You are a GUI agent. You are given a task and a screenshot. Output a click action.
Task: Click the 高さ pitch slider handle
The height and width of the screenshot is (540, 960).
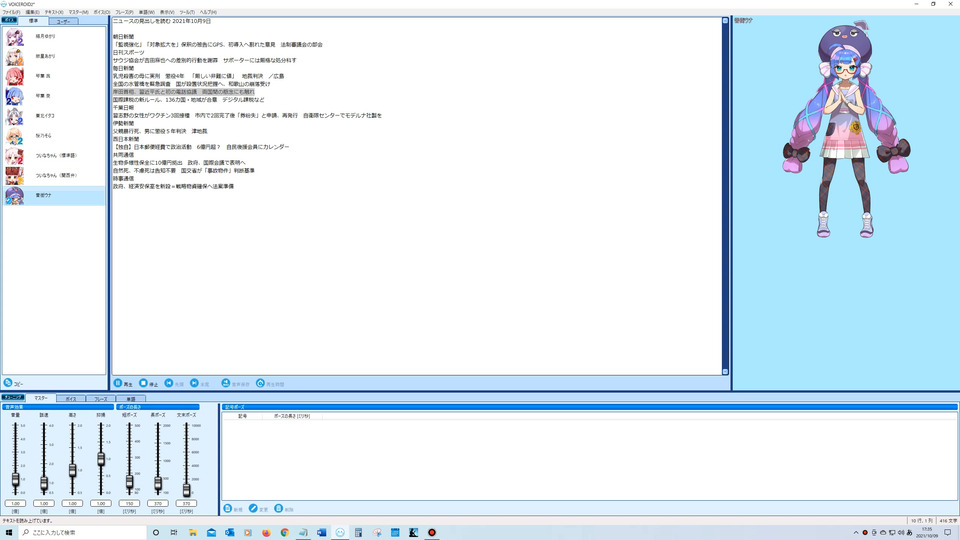pyautogui.click(x=72, y=470)
